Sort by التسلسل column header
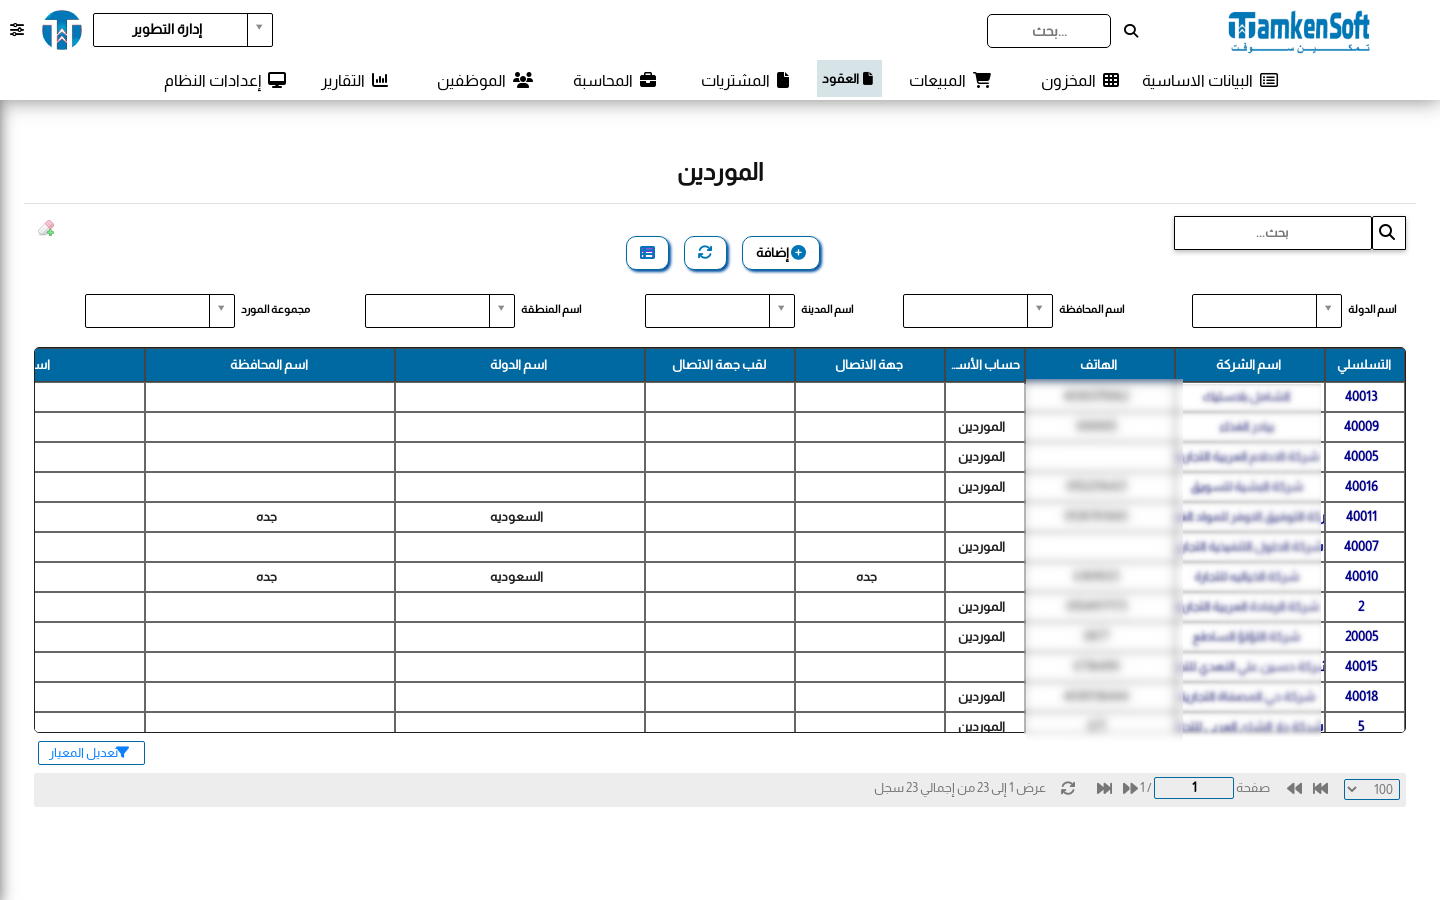 1364,365
